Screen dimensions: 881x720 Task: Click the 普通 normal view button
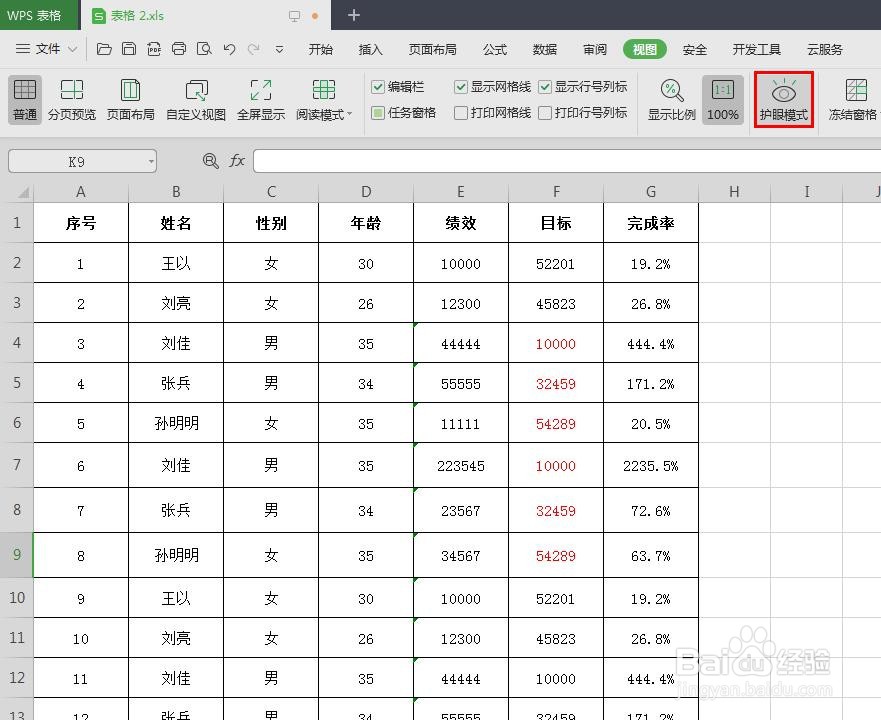coord(22,99)
